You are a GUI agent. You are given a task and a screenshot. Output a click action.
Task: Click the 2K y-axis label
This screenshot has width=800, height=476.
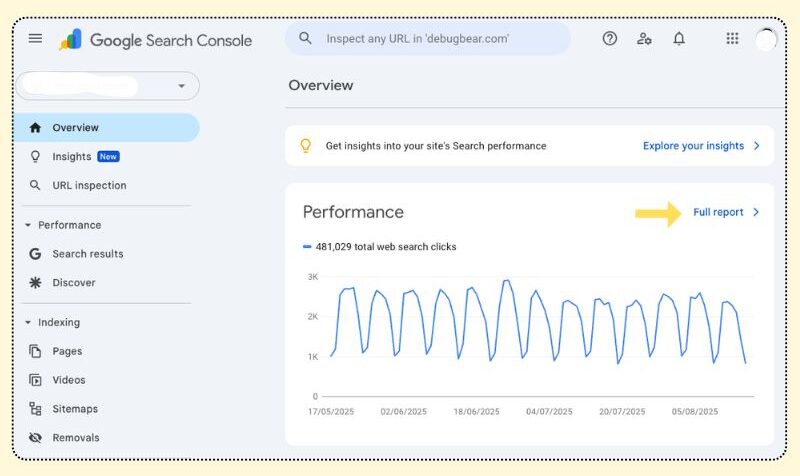click(313, 316)
